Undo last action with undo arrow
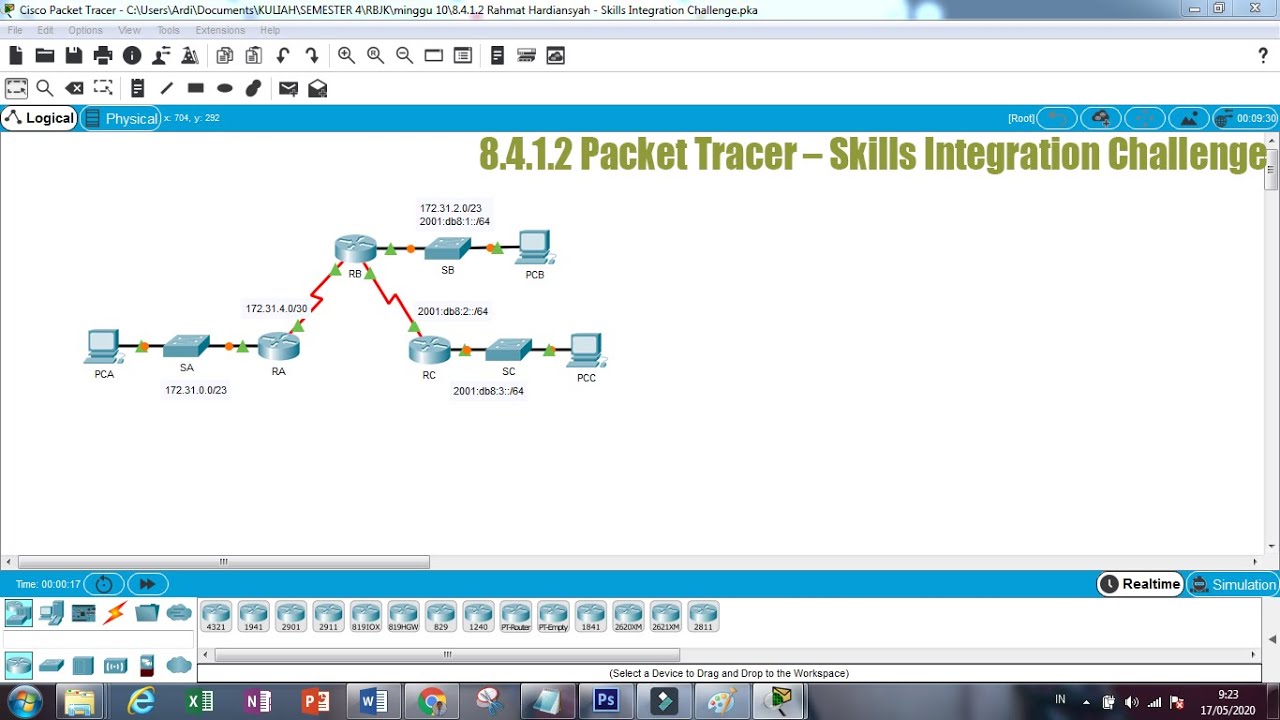 tap(283, 56)
